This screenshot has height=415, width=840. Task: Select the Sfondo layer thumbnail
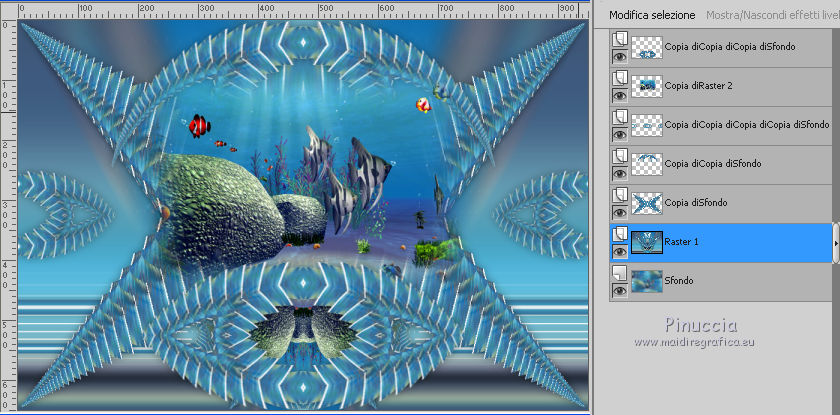[x=647, y=281]
